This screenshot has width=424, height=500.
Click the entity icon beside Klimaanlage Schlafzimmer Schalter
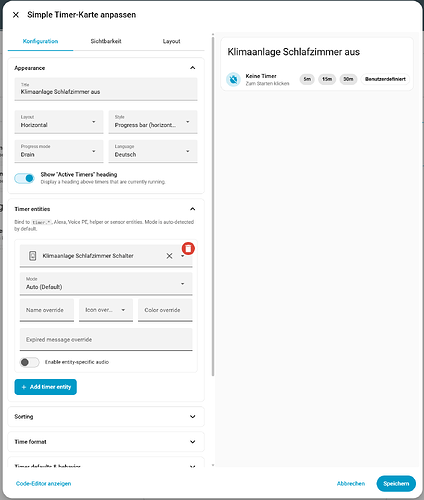[x=32, y=256]
